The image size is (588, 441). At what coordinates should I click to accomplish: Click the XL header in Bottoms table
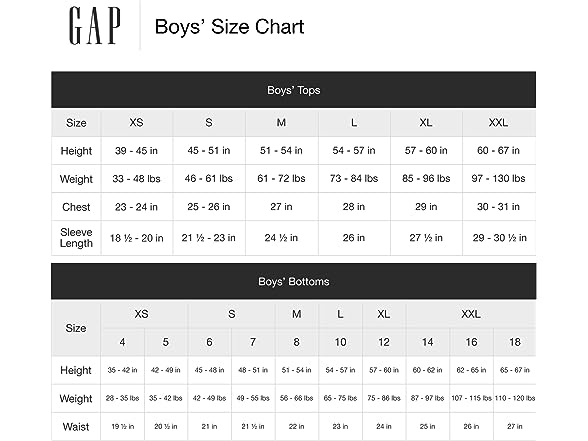(x=384, y=314)
